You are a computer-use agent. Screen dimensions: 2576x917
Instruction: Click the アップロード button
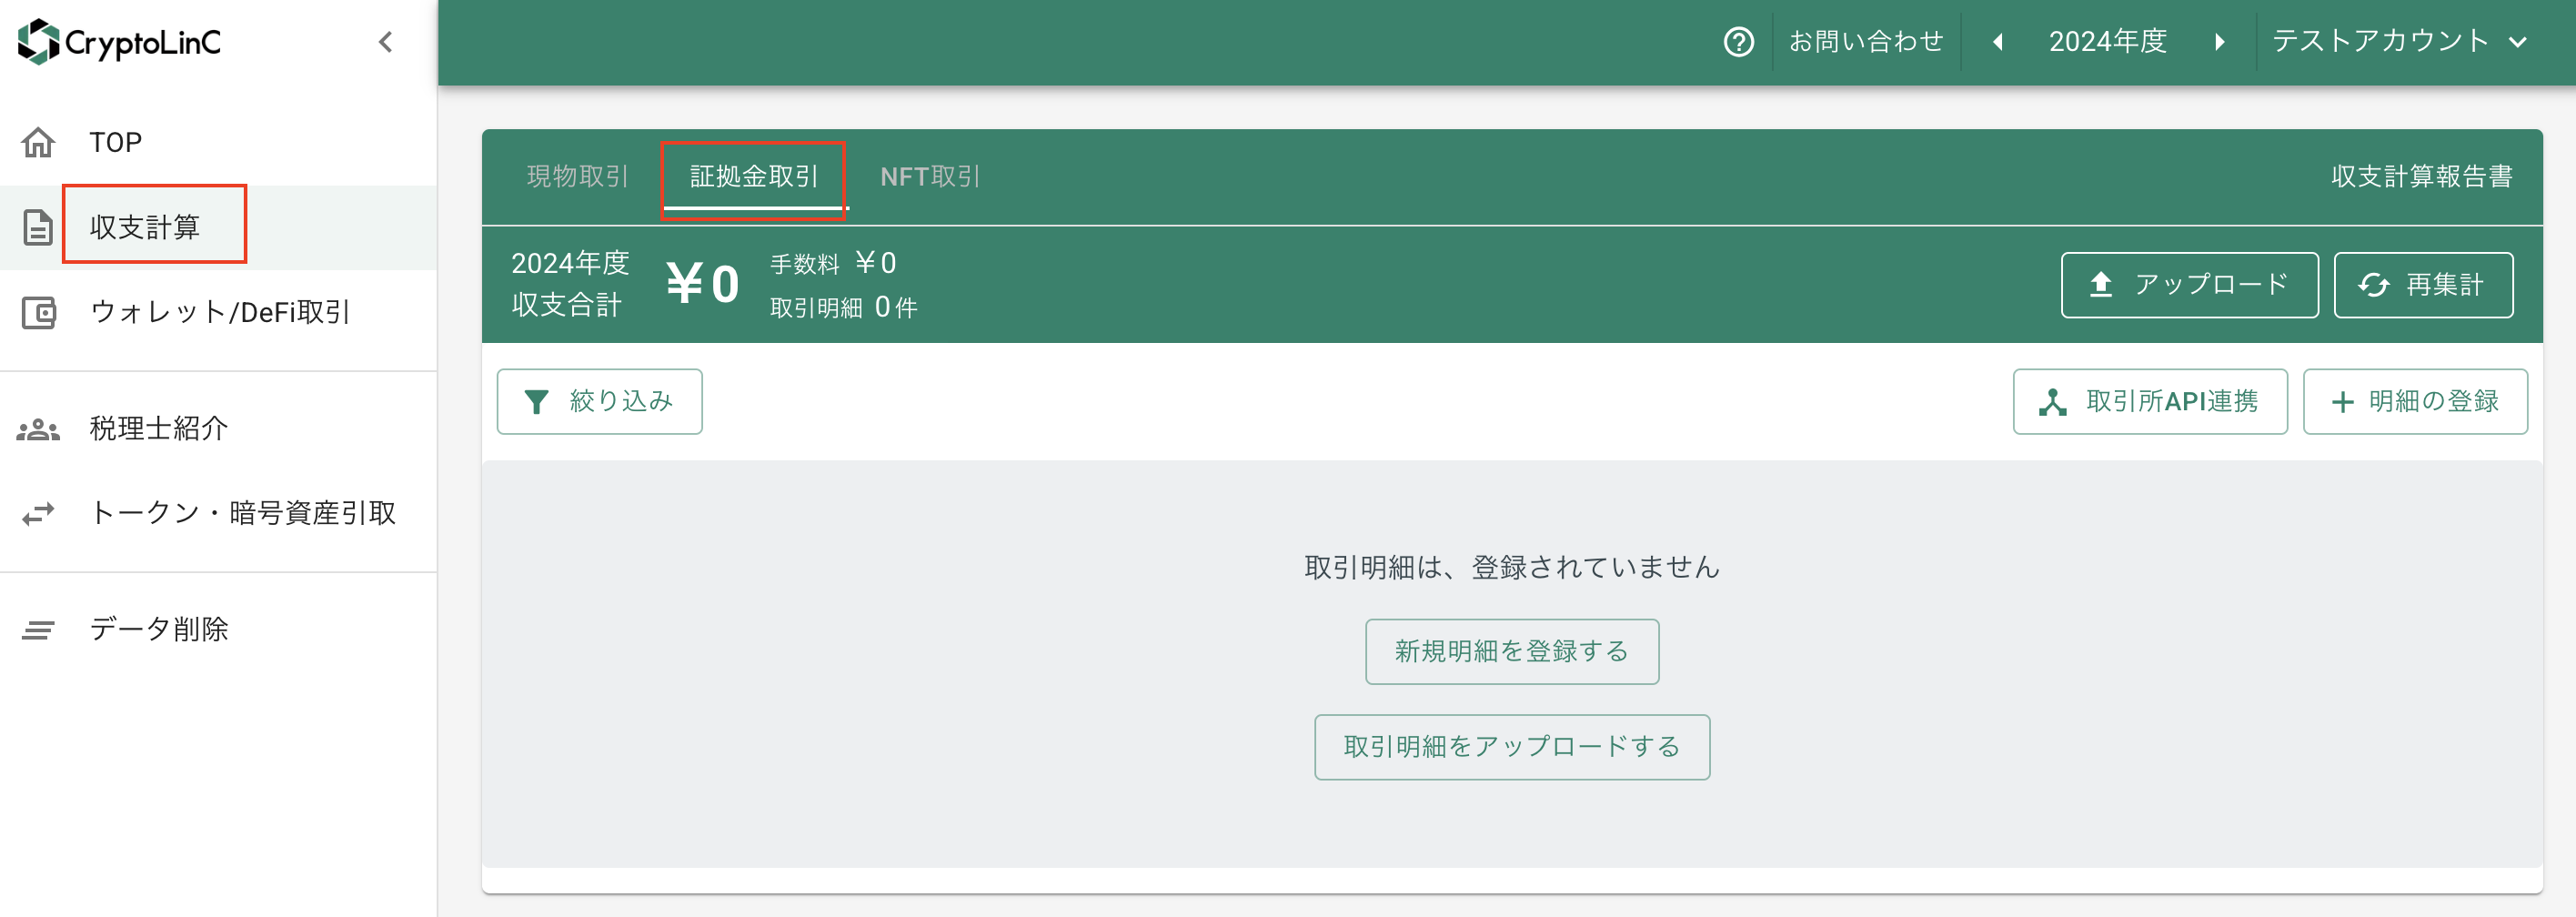(x=2189, y=285)
